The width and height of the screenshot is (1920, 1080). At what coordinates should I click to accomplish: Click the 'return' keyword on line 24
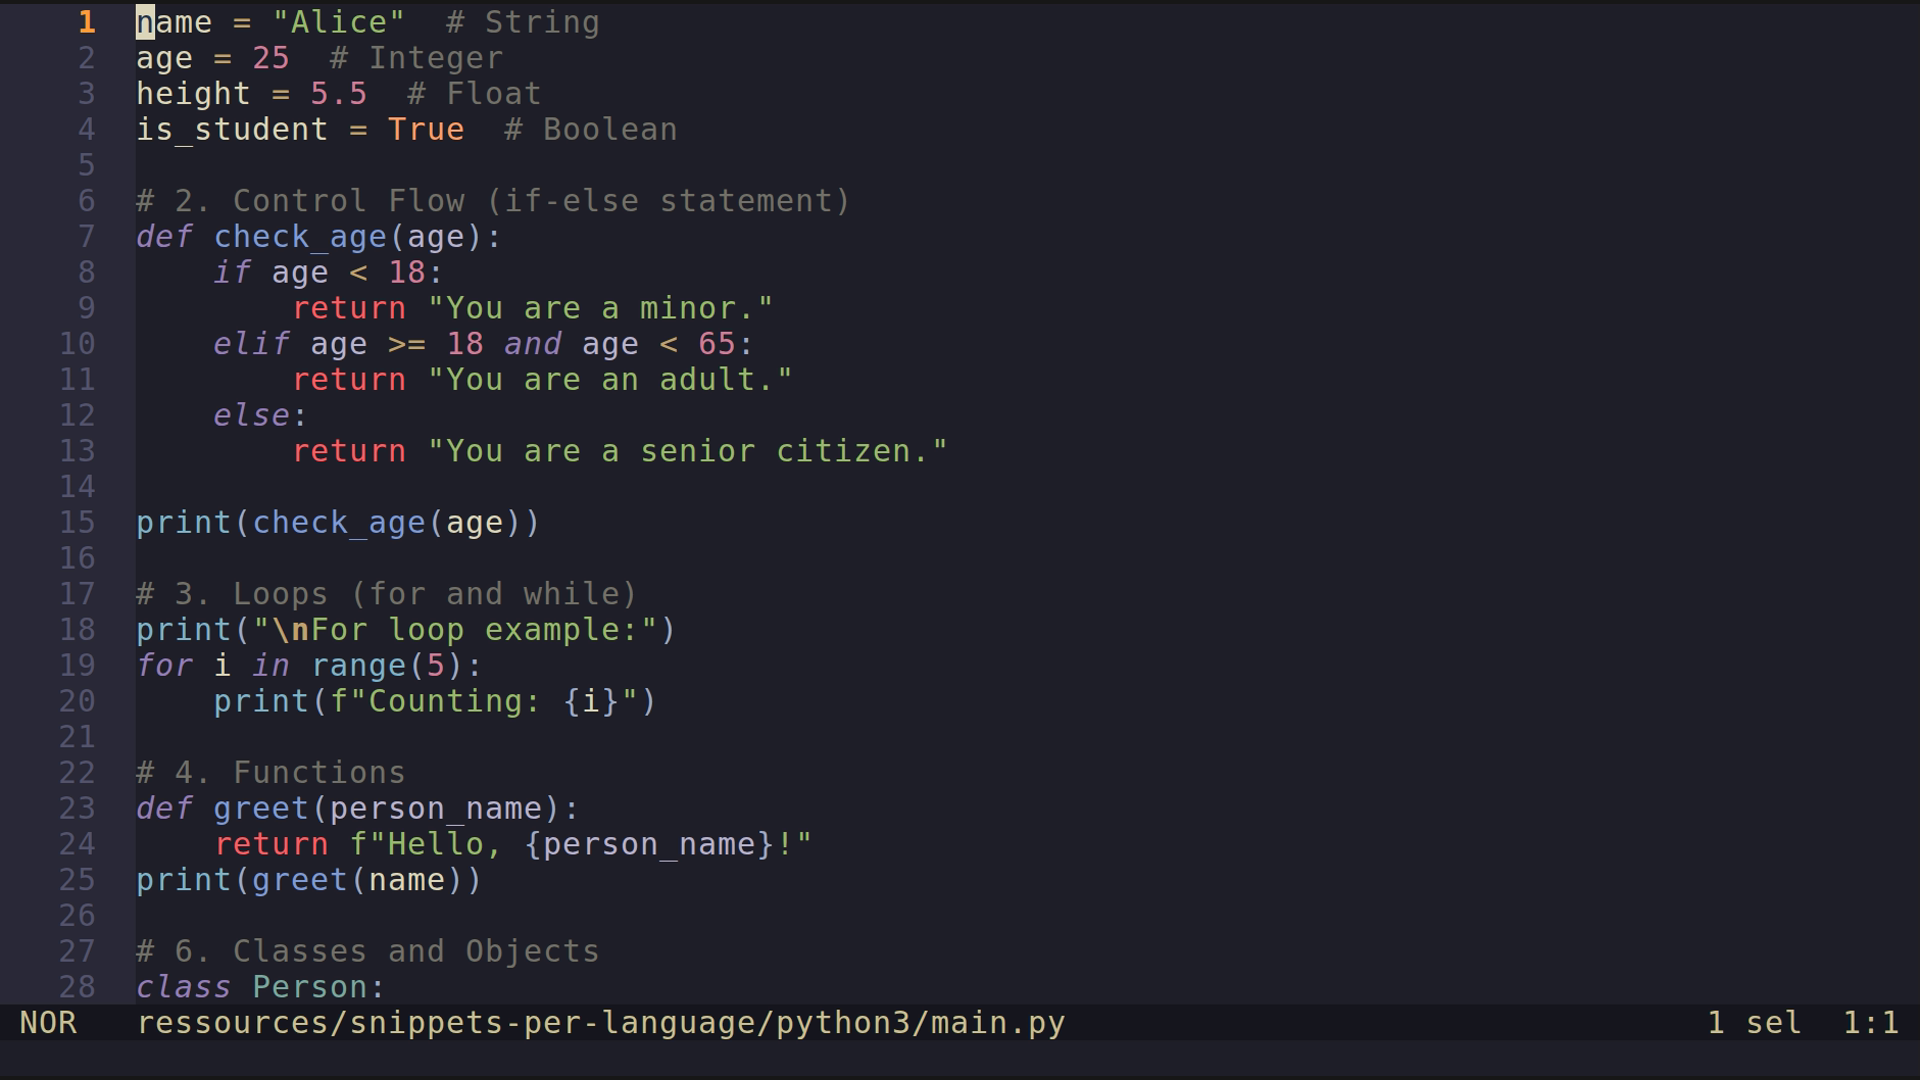(x=271, y=844)
